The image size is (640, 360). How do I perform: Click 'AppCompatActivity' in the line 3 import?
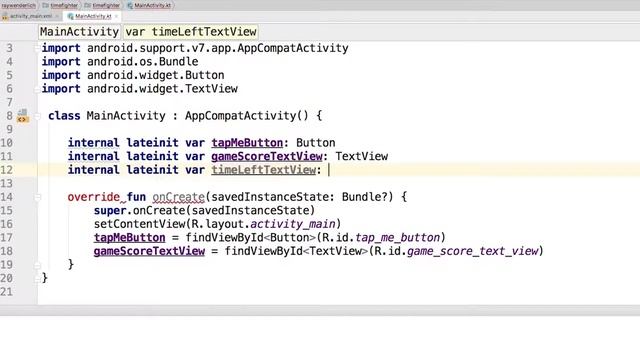[x=293, y=48]
